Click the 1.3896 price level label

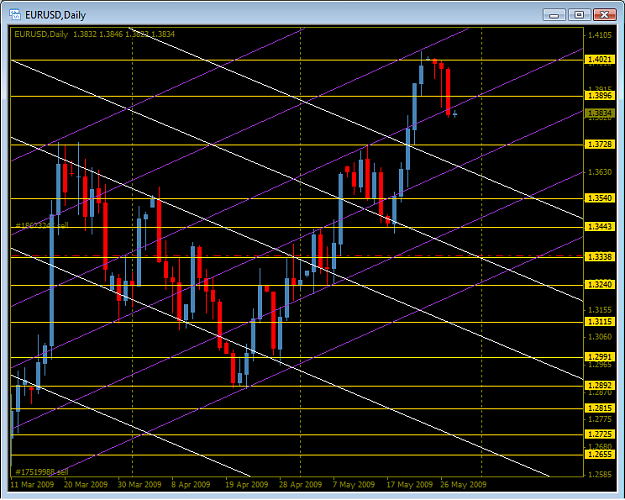(599, 96)
